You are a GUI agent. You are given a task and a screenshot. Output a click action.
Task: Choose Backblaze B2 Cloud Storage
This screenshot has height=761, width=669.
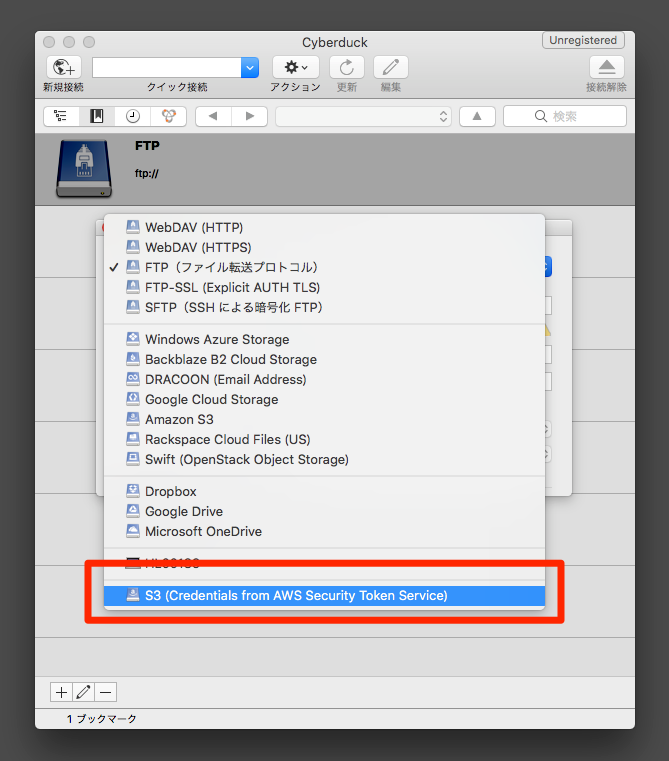[324, 359]
